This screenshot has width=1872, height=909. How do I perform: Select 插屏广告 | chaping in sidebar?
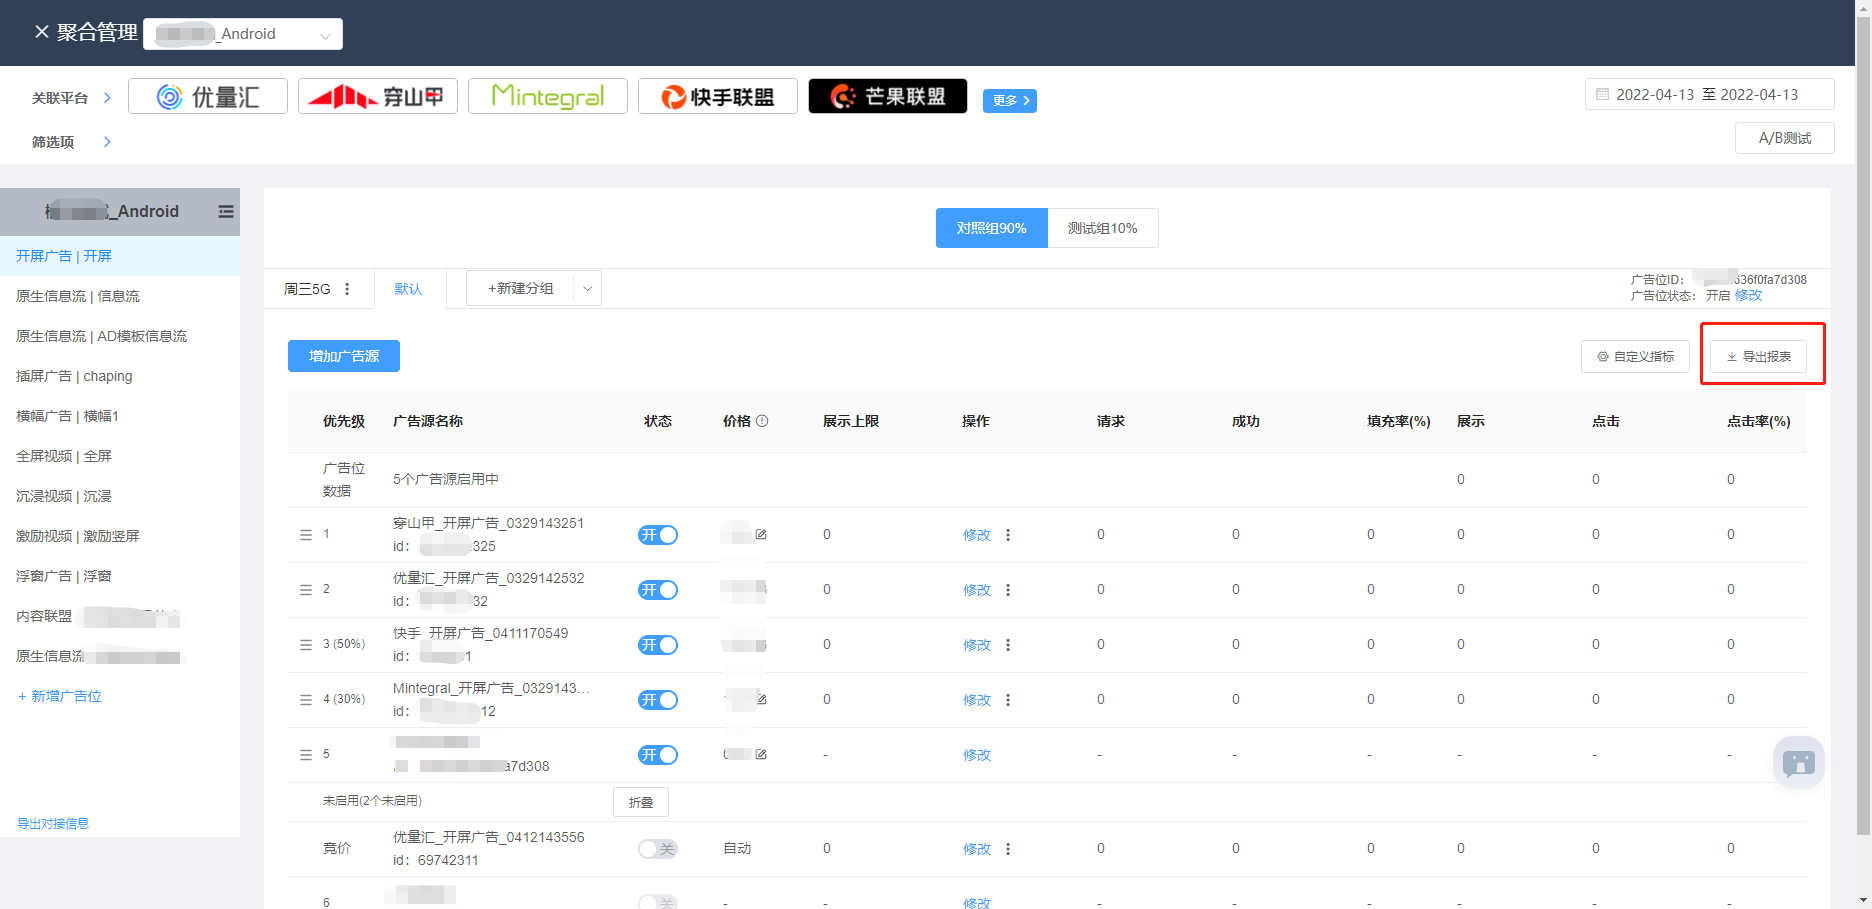click(x=120, y=376)
